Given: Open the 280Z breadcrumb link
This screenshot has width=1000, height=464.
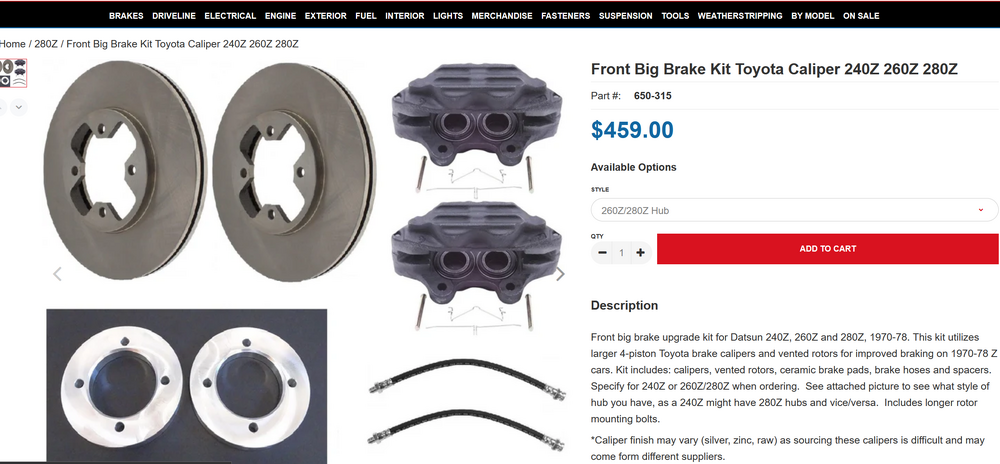Looking at the screenshot, I should (46, 44).
